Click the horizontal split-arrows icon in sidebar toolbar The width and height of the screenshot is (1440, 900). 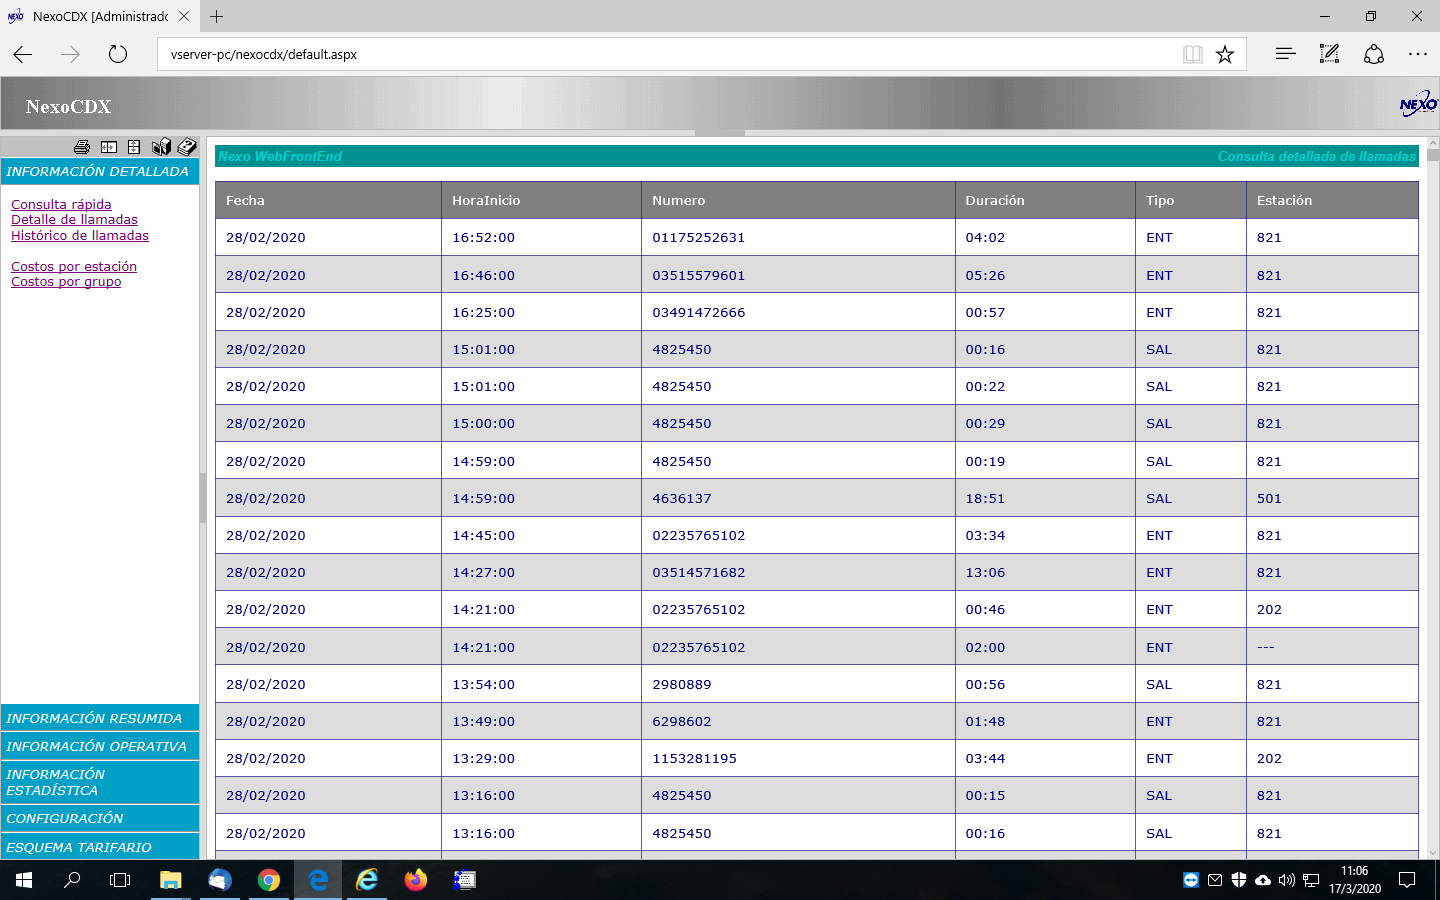(109, 147)
